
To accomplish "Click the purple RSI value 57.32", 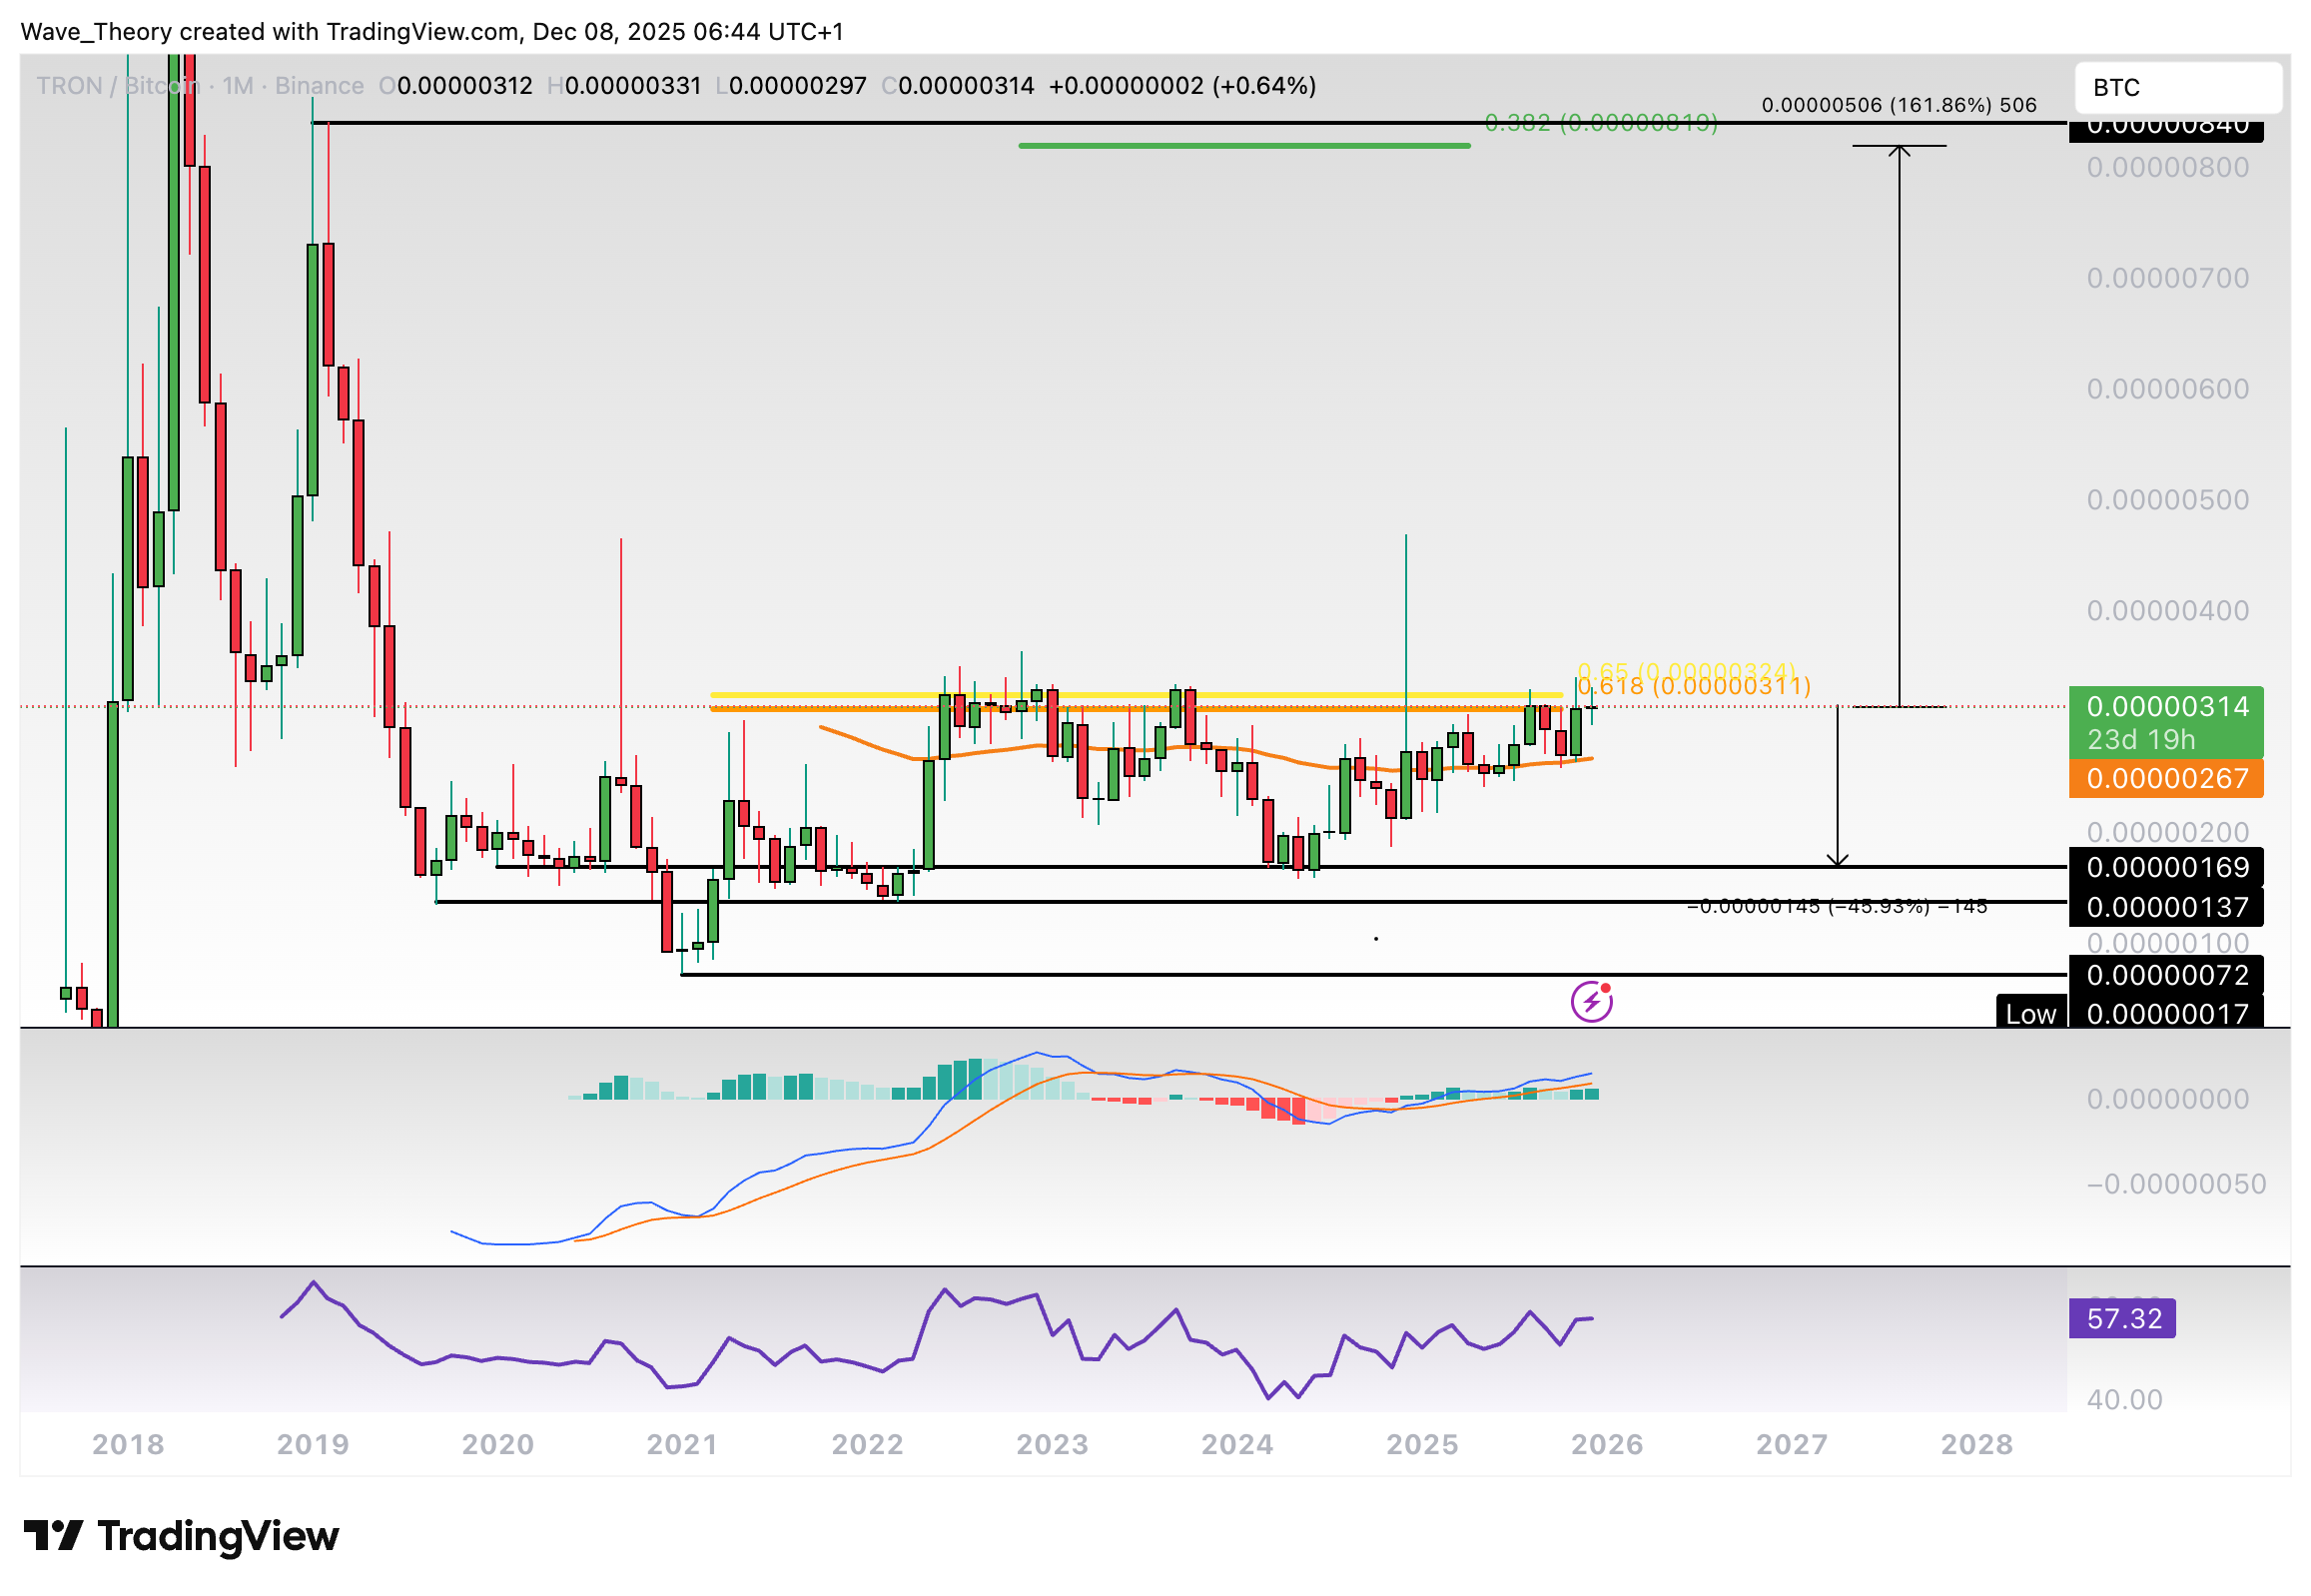I will click(2123, 1319).
